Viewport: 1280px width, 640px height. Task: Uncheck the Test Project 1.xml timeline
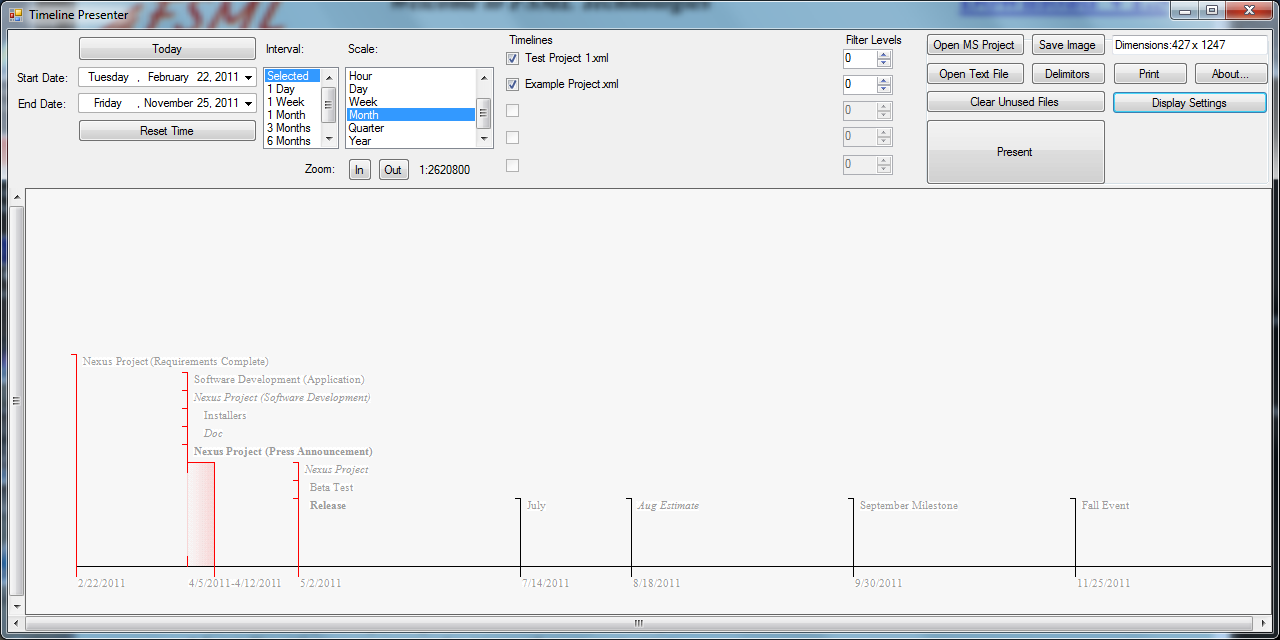click(513, 59)
